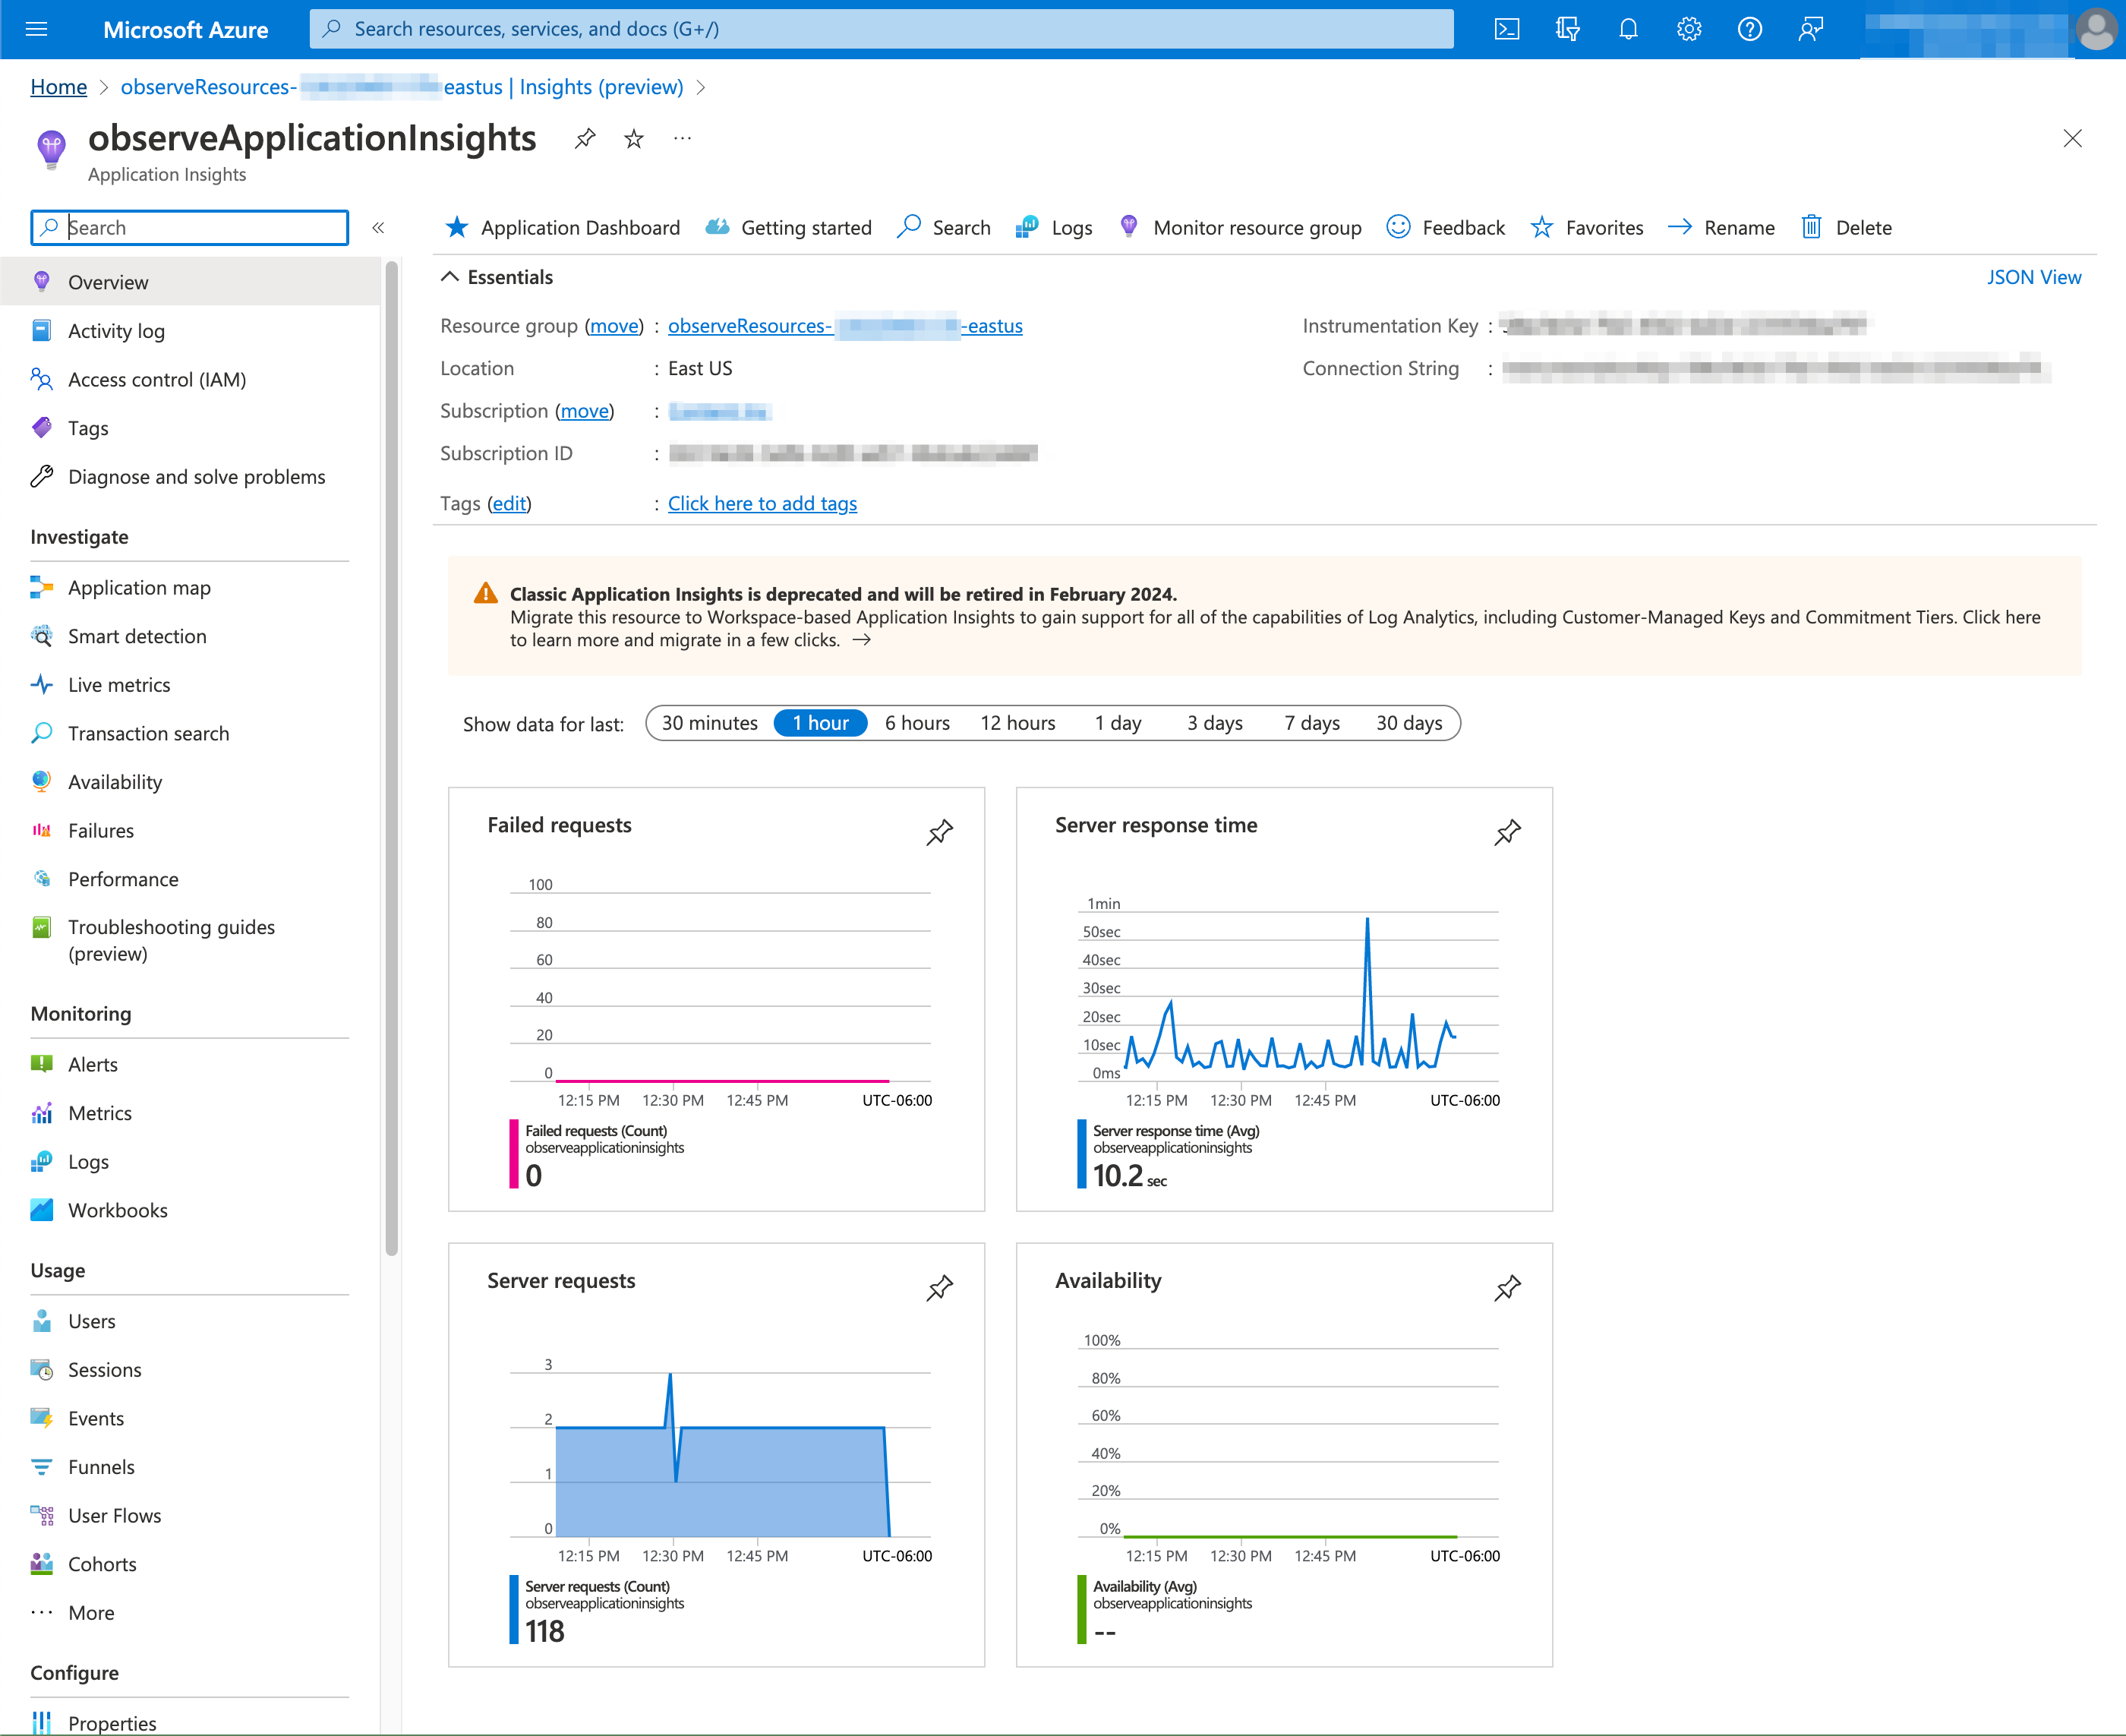This screenshot has height=1736, width=2126.
Task: Collapse the Essentials section
Action: point(450,277)
